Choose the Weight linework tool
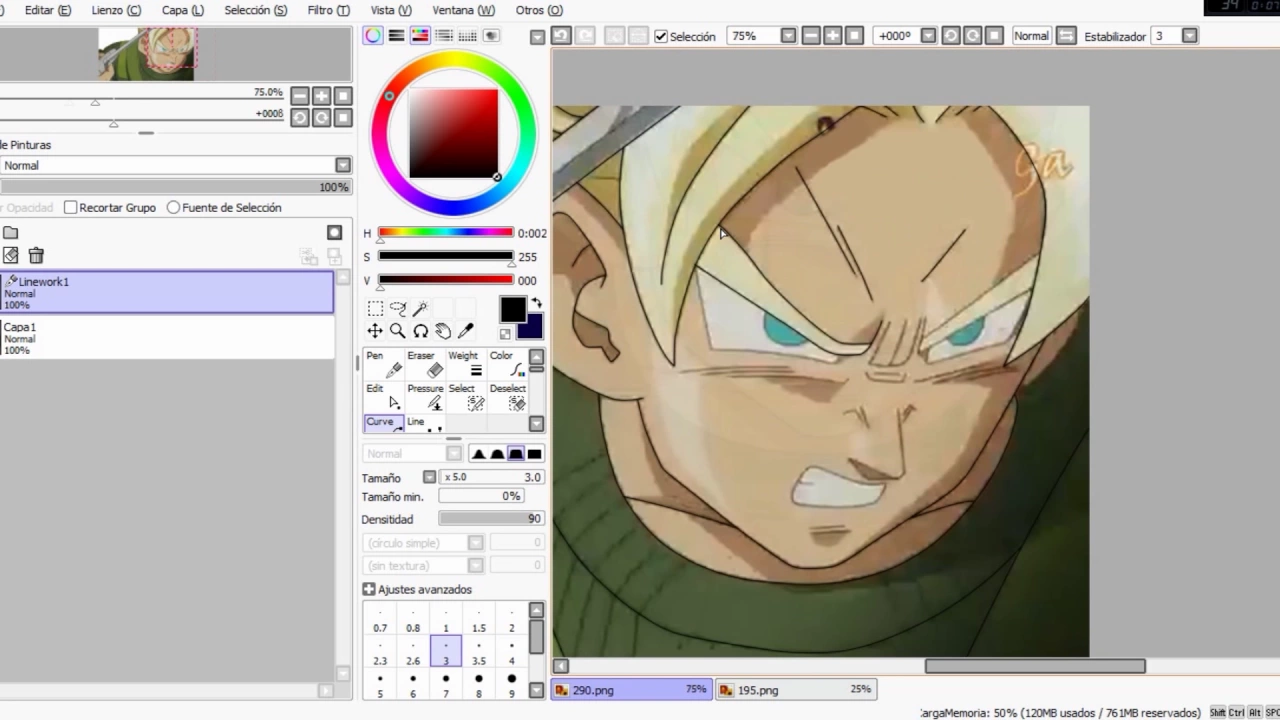The image size is (1280, 720). 465,364
